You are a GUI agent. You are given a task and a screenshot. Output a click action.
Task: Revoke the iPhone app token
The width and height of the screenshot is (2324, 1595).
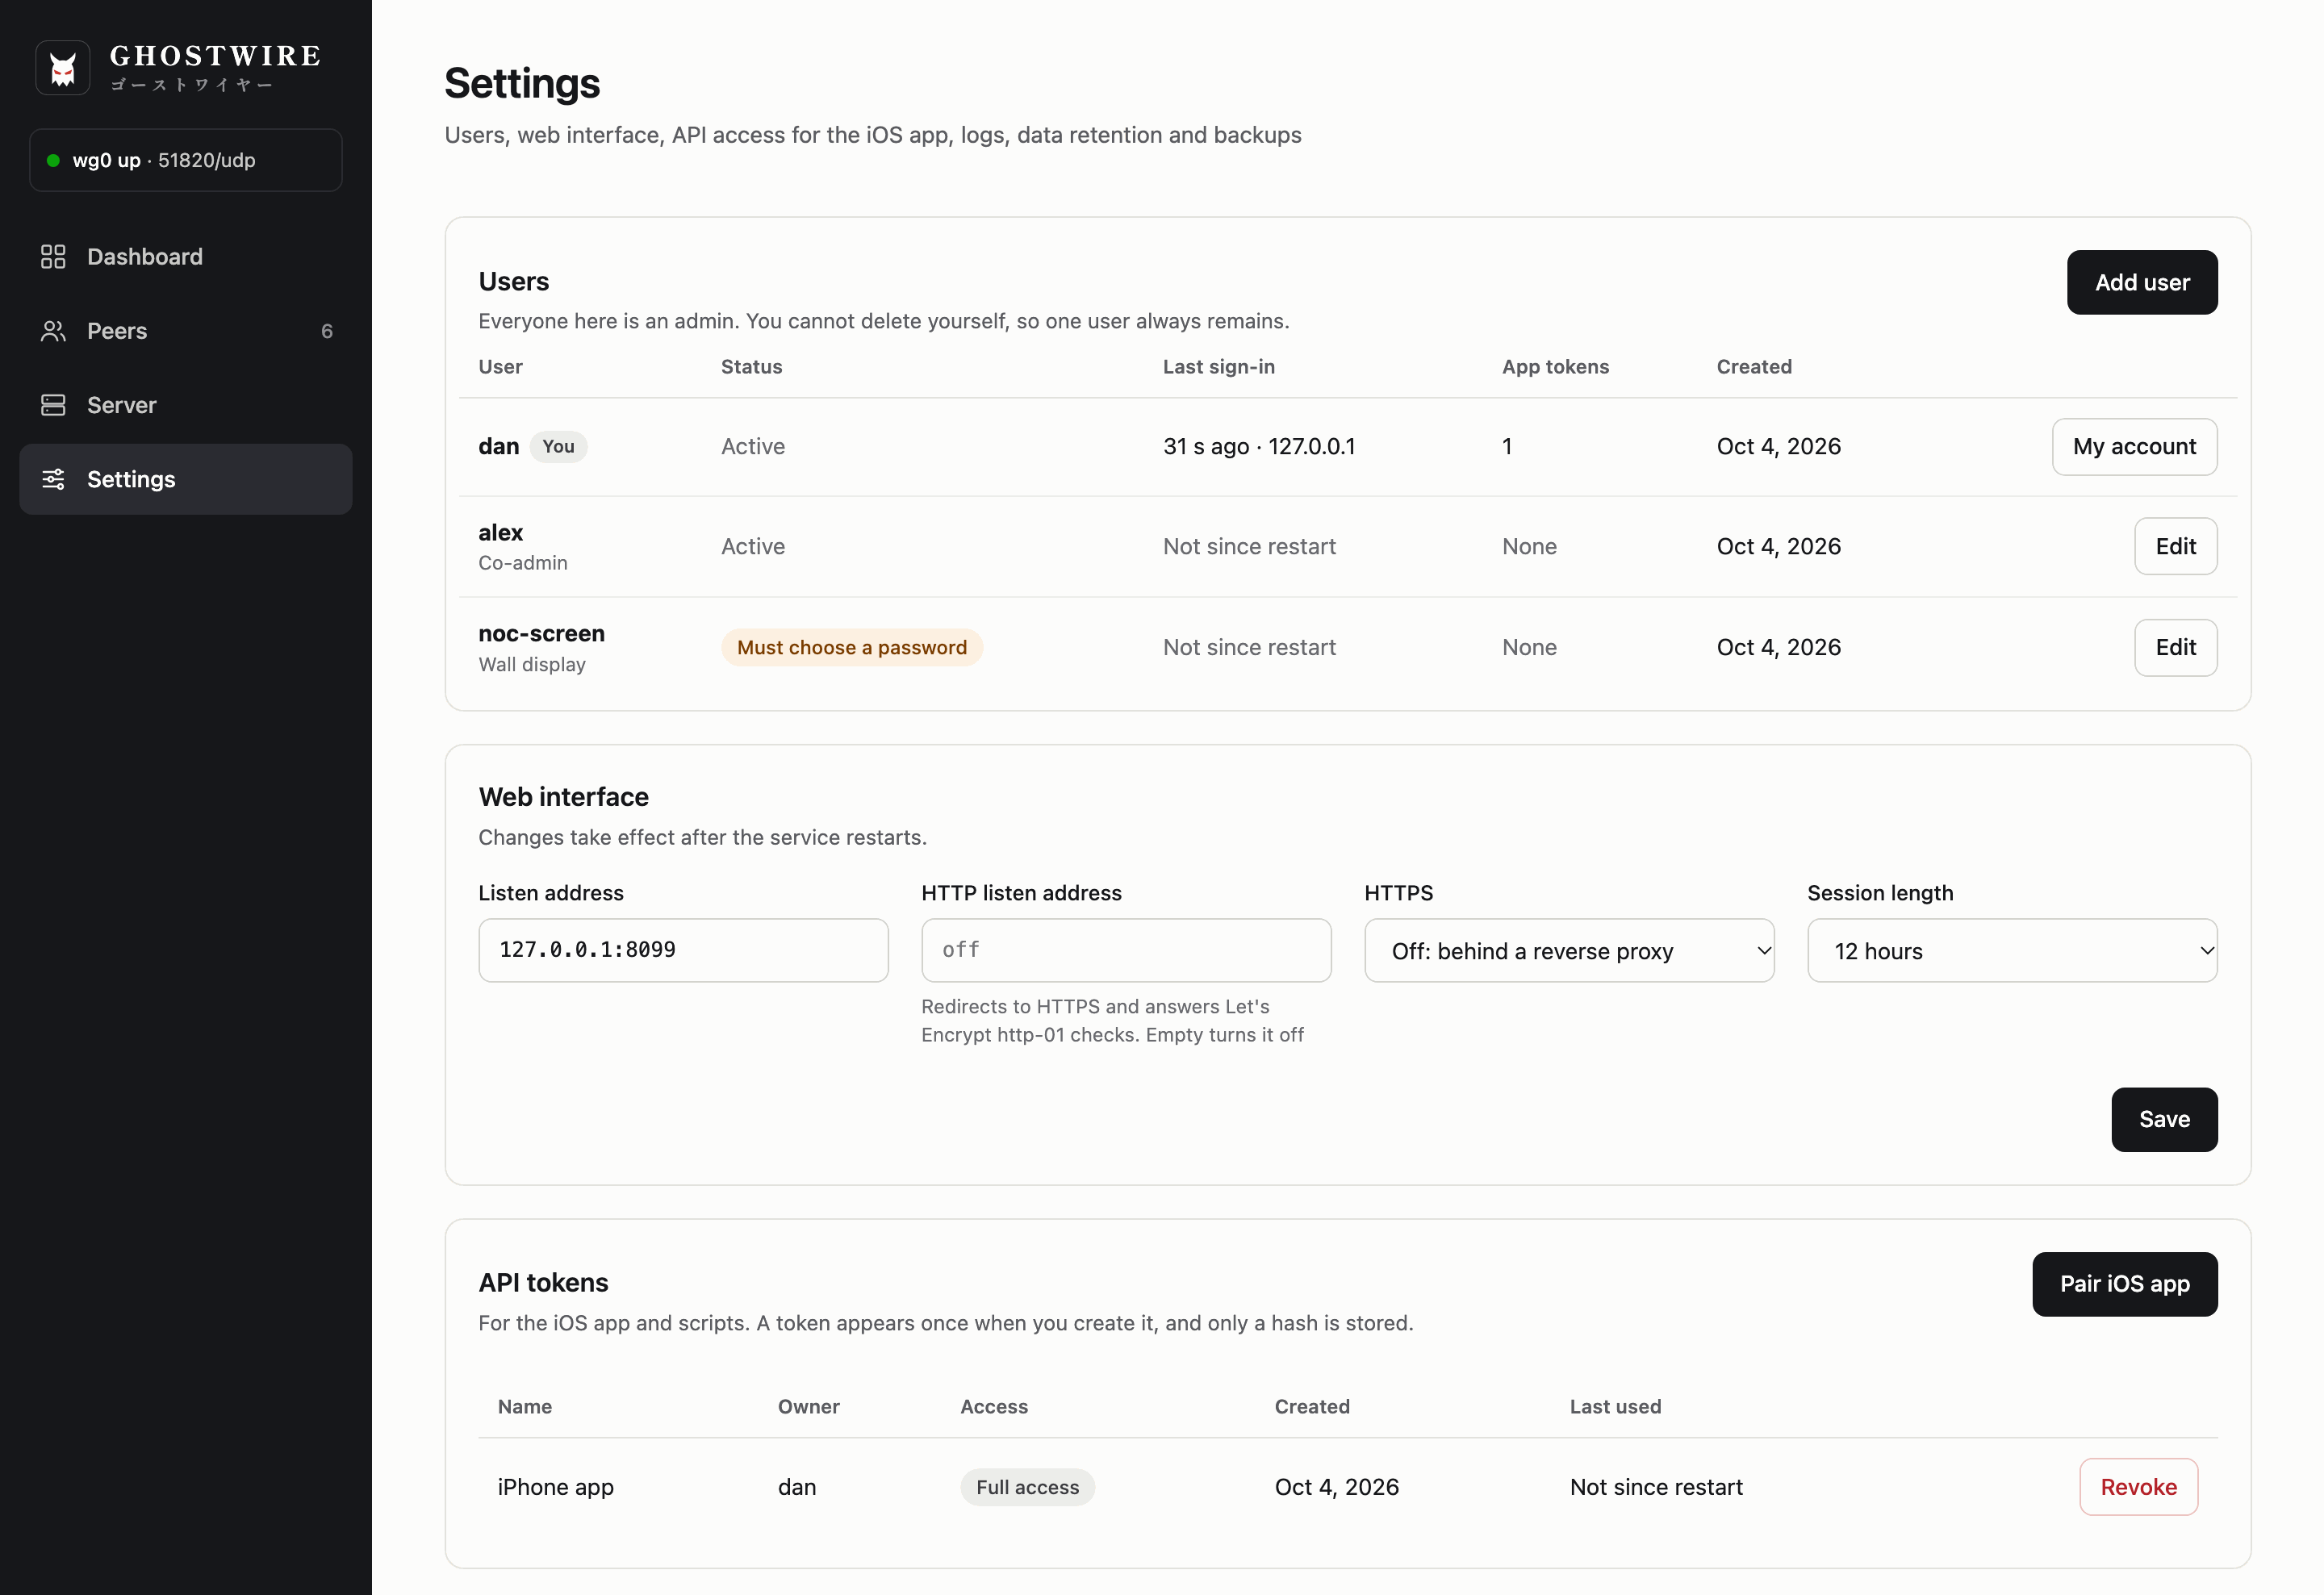2138,1487
